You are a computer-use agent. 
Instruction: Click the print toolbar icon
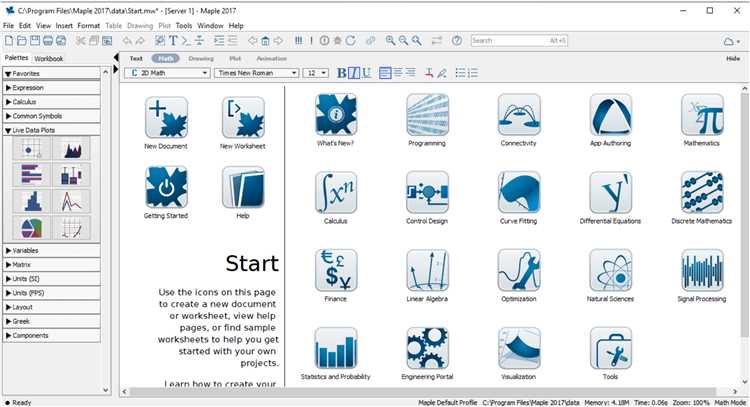pyautogui.click(x=48, y=41)
